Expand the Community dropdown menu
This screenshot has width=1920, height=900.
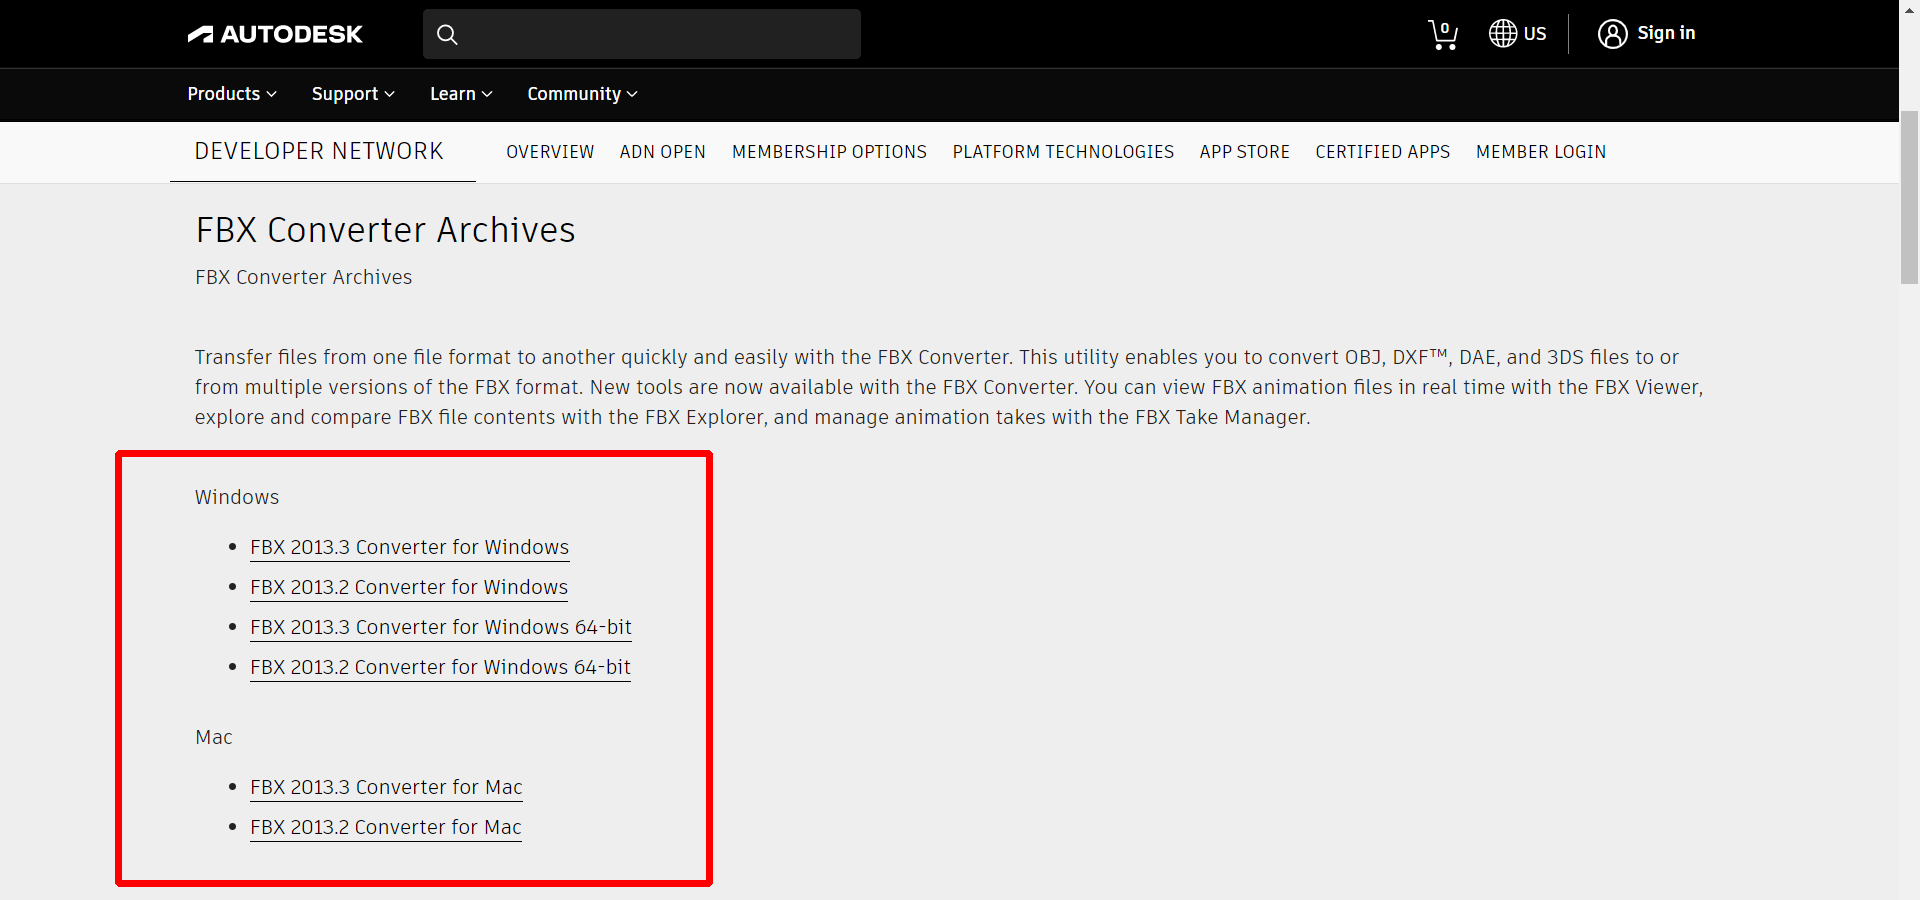tap(582, 94)
